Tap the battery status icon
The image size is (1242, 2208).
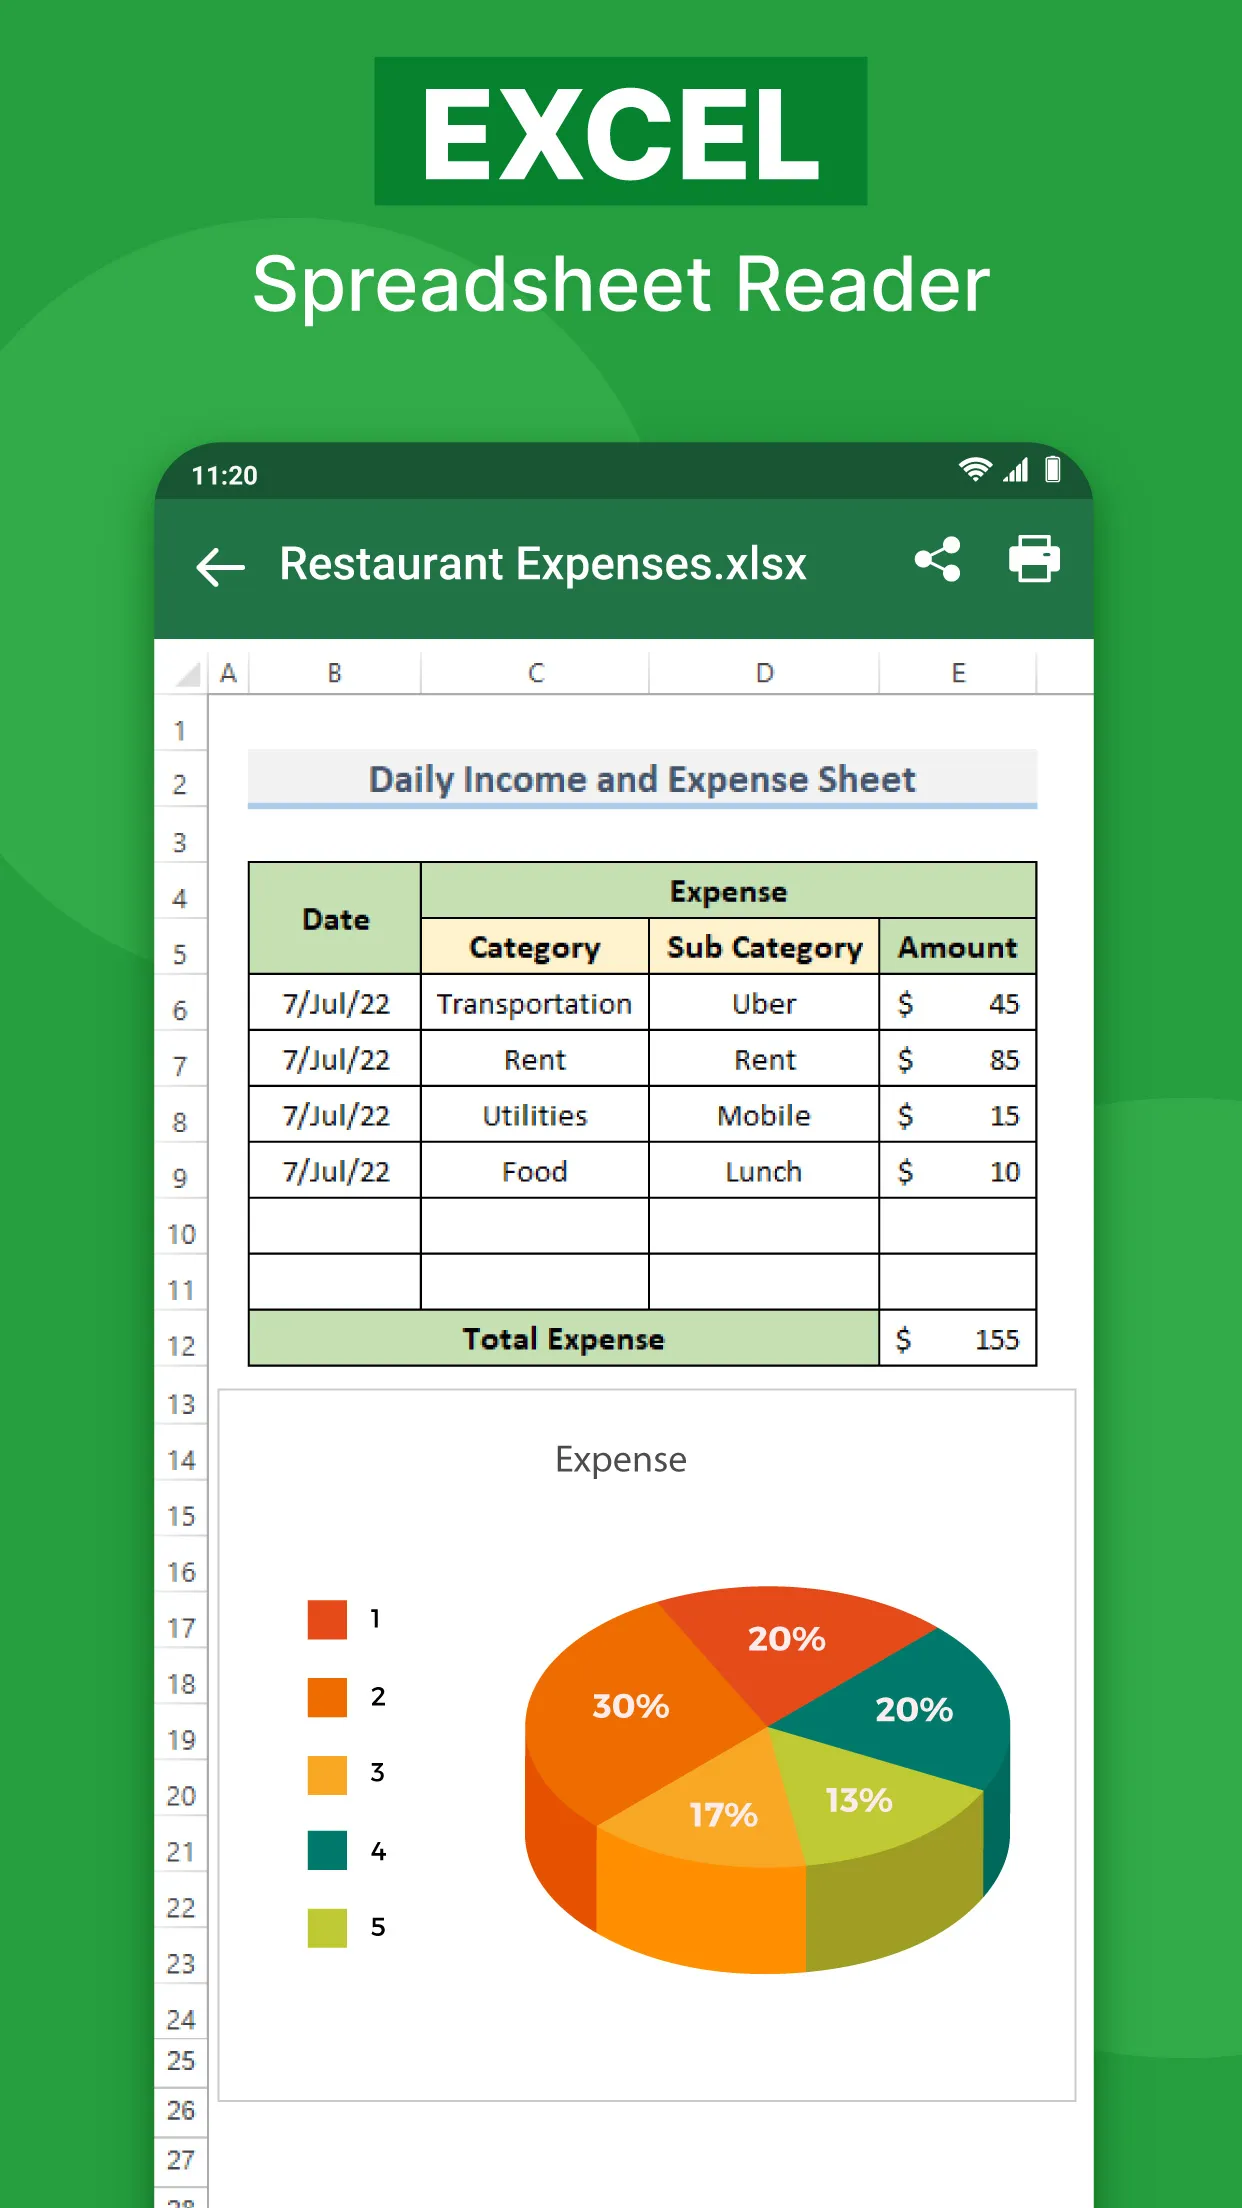(1053, 470)
